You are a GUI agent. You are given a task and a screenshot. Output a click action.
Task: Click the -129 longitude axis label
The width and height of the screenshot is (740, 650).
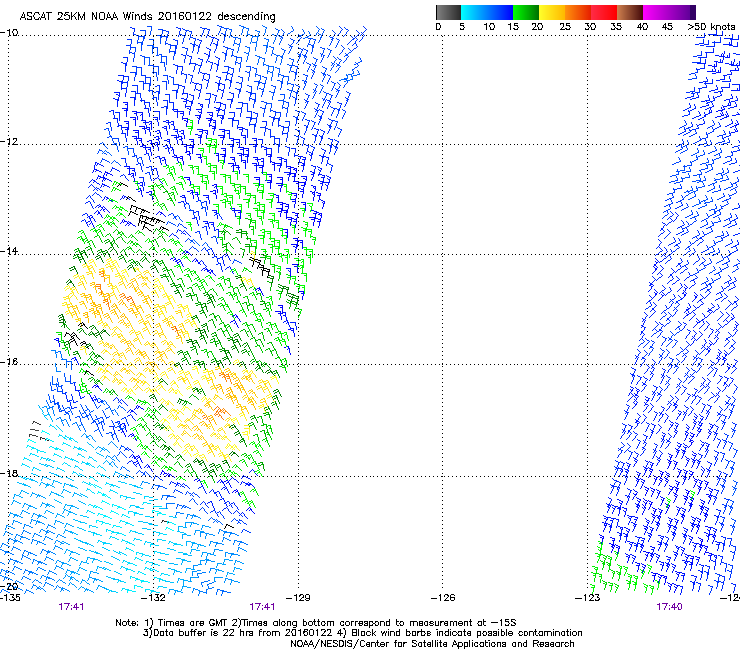coord(298,598)
